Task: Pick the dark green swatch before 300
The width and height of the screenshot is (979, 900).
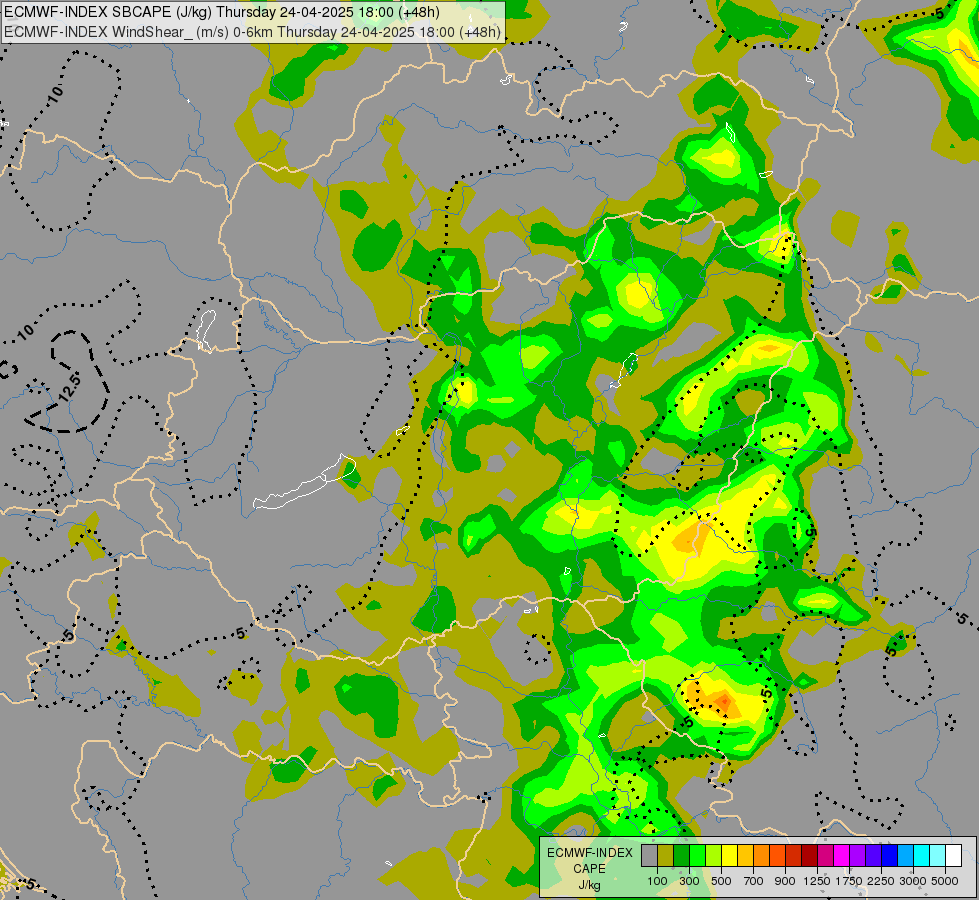Action: point(681,855)
